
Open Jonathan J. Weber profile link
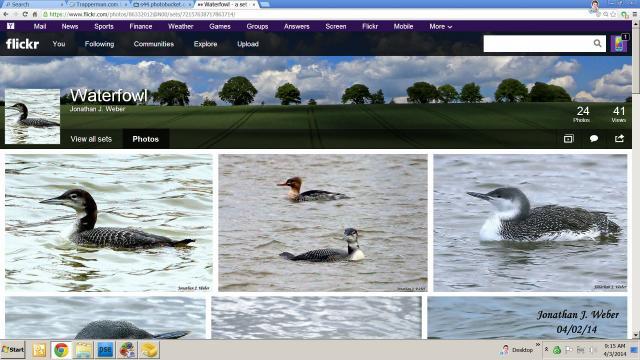[97, 109]
